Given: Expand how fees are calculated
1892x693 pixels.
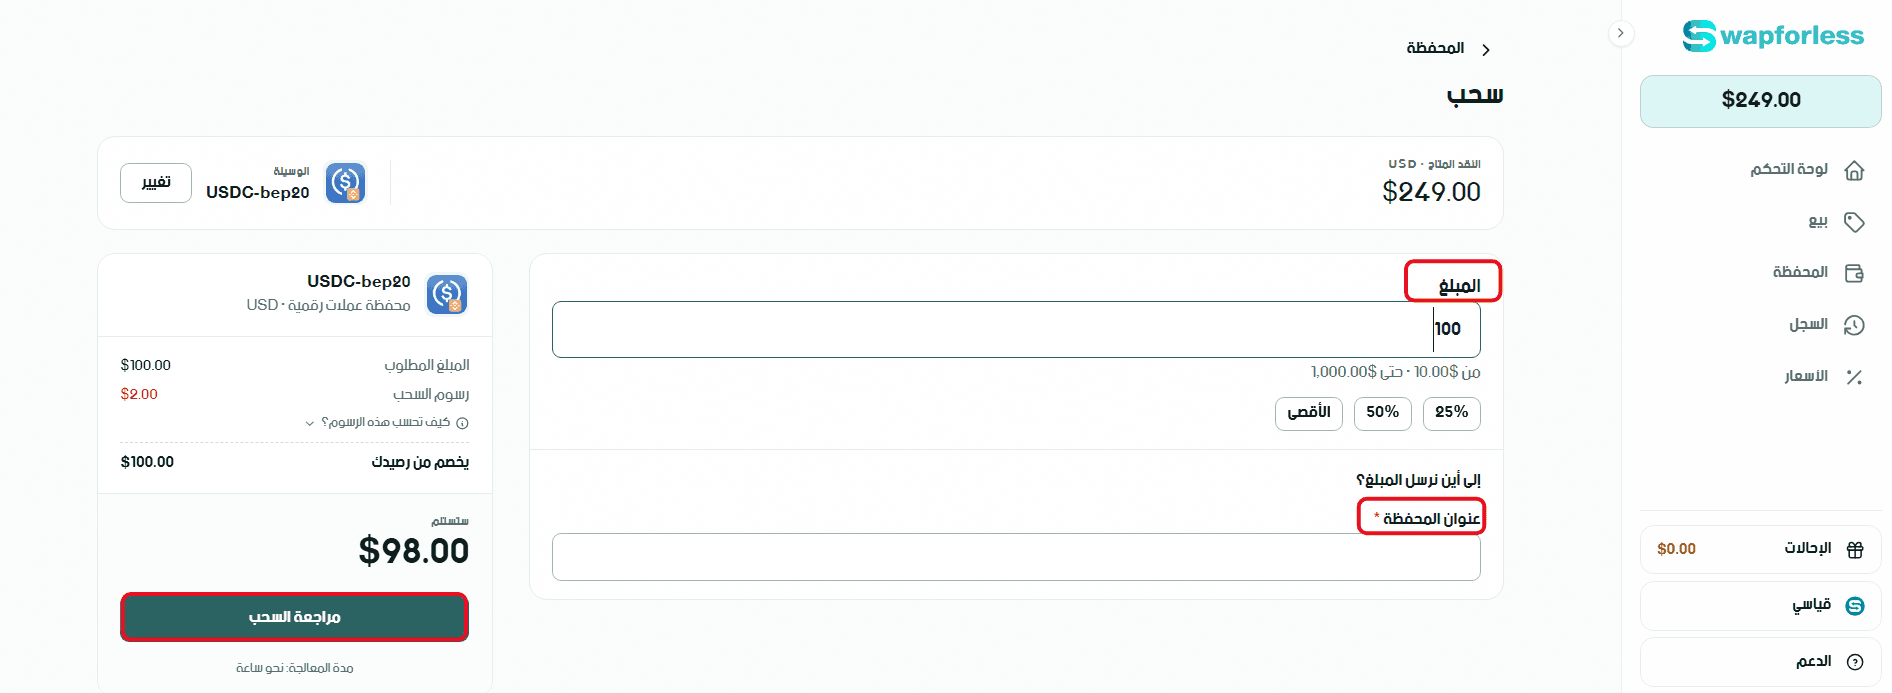Looking at the screenshot, I should click(387, 423).
